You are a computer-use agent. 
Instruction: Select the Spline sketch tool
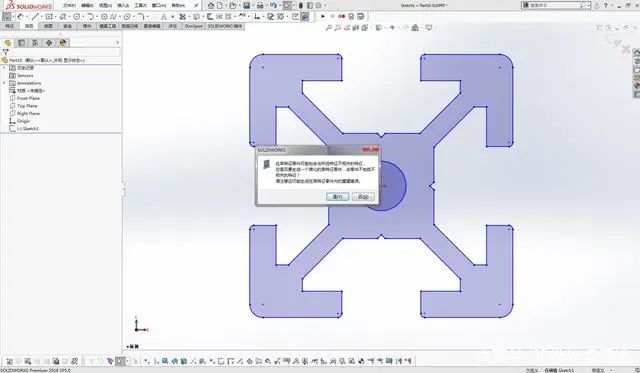tap(113, 17)
